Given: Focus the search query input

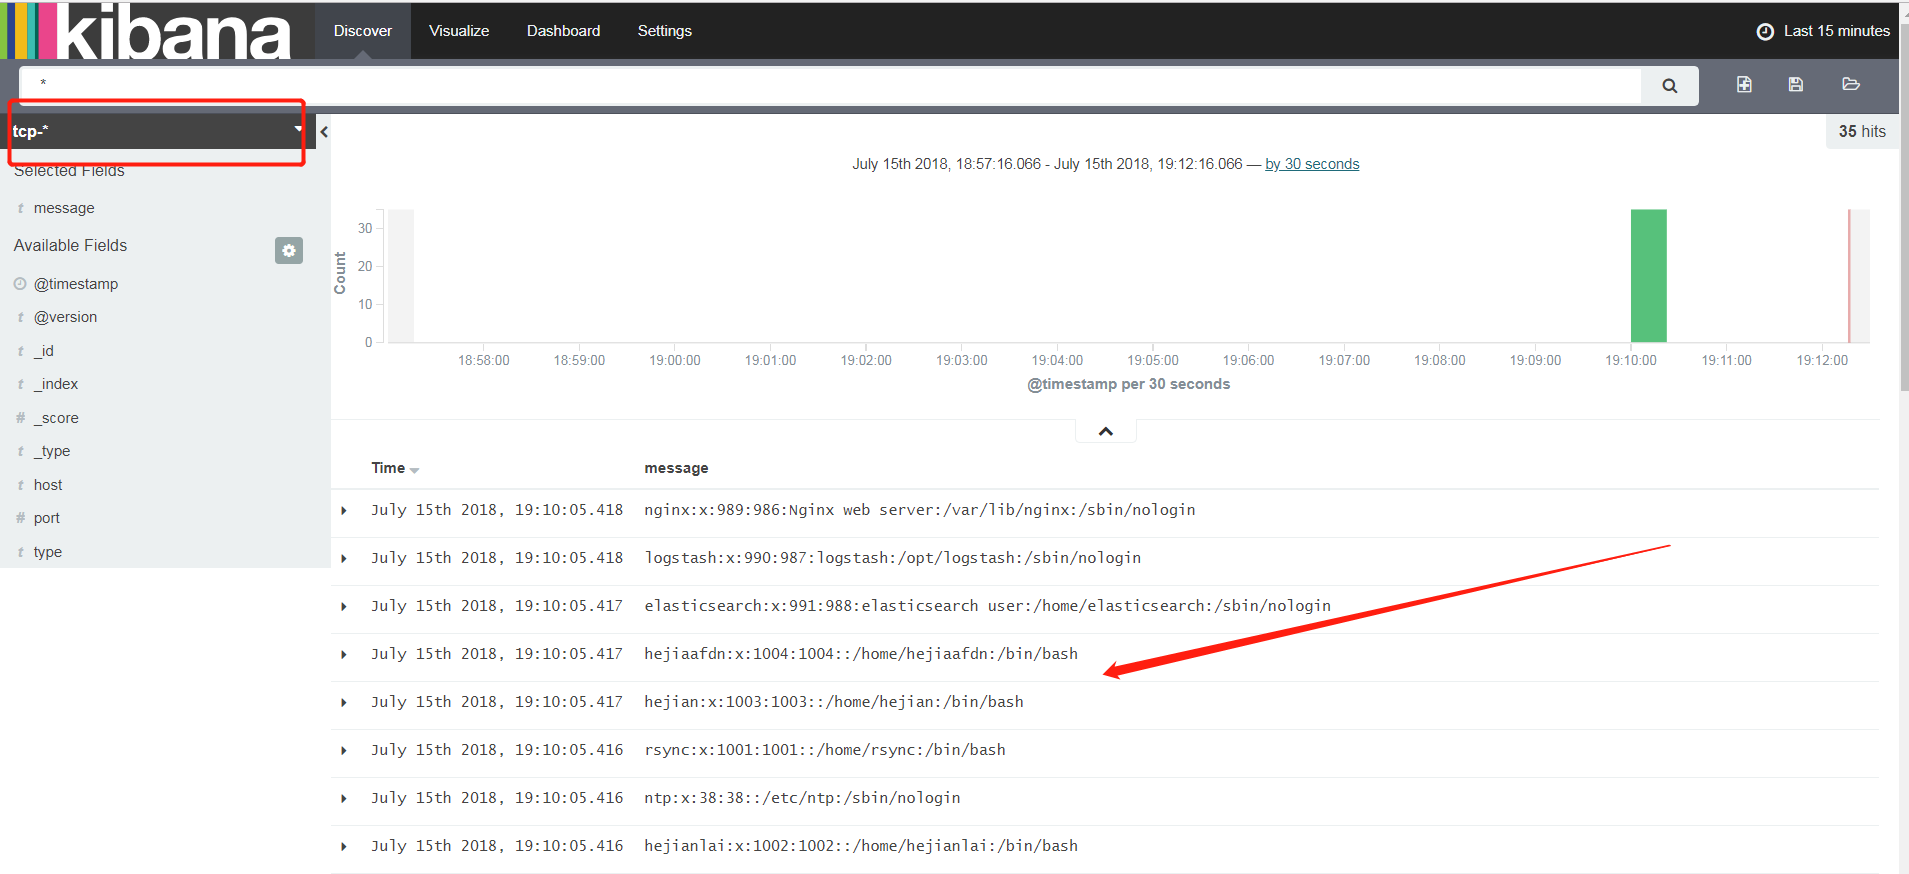Looking at the screenshot, I should (x=830, y=85).
